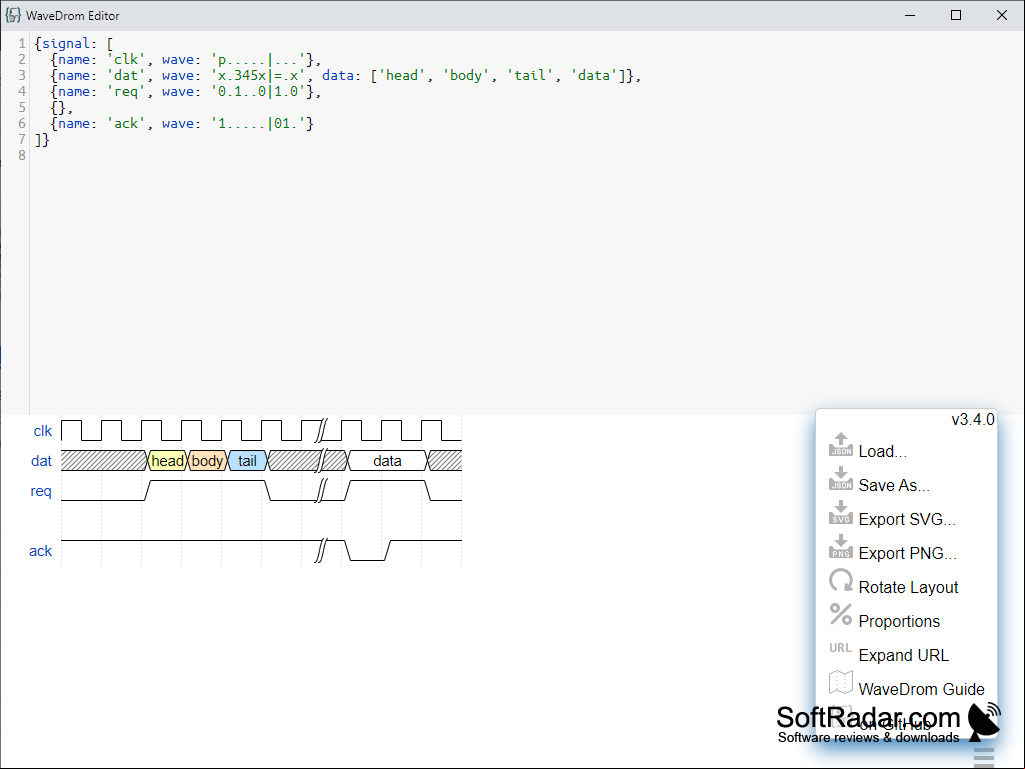The width and height of the screenshot is (1025, 769).
Task: Click the clk signal label in the waveform
Action: [42, 432]
